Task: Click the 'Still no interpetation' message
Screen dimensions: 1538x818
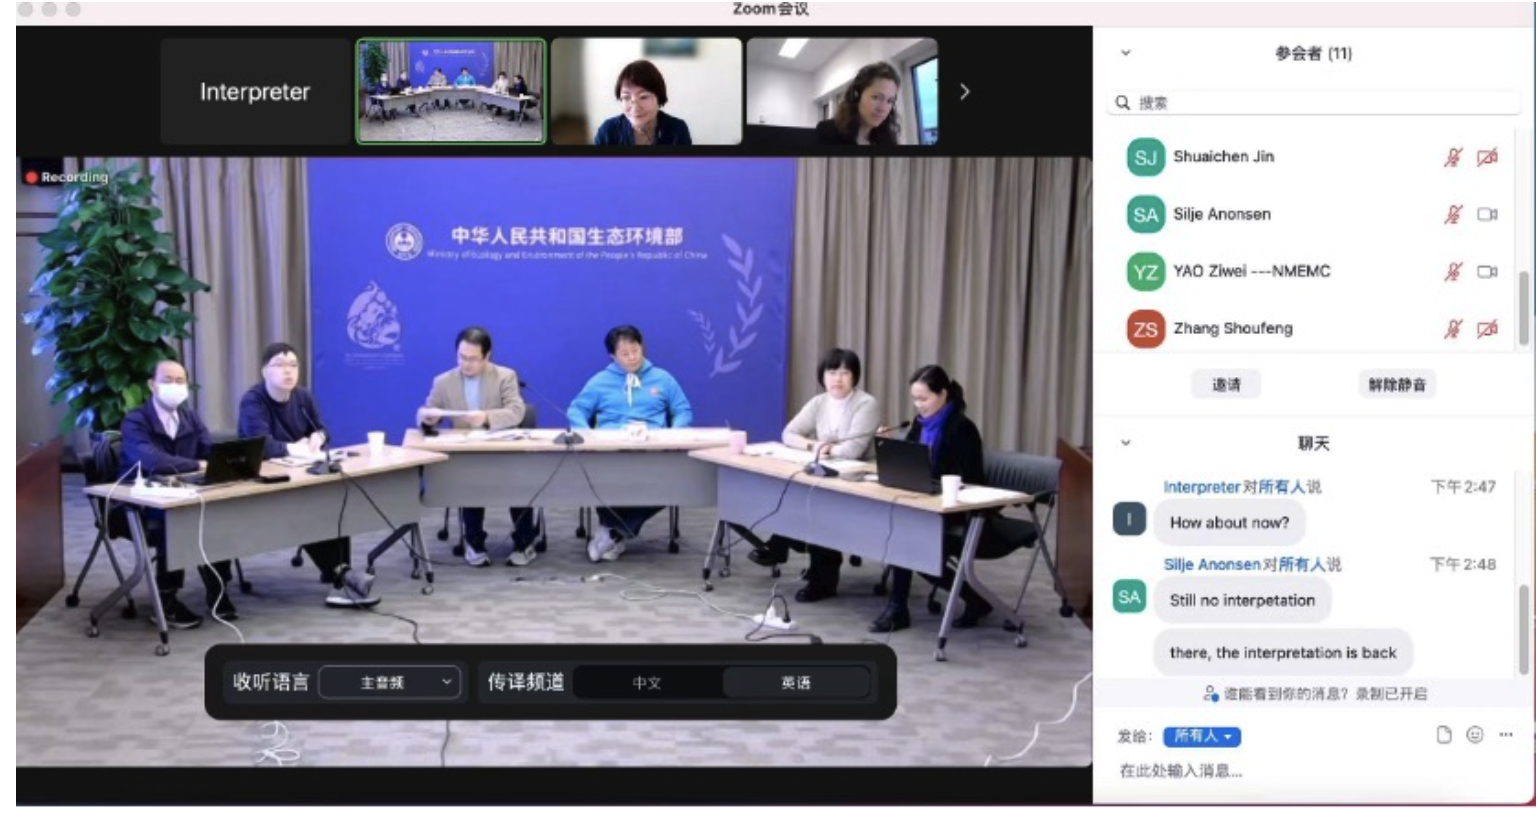Action: tap(1242, 600)
